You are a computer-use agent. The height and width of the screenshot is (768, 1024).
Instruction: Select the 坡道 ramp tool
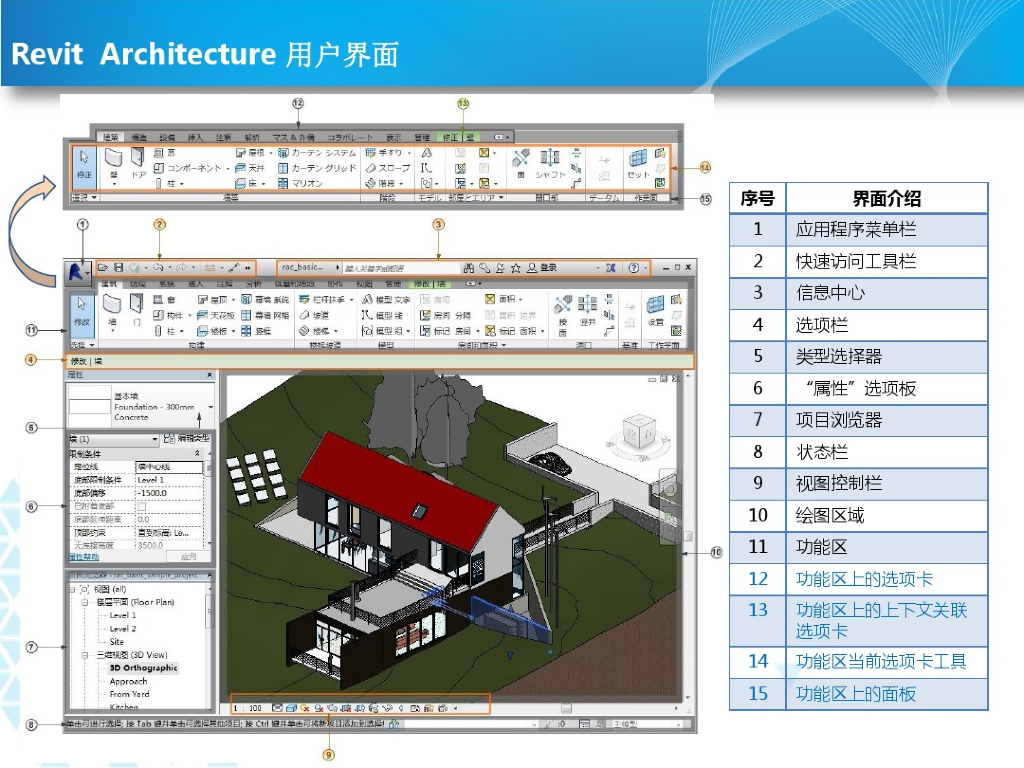pyautogui.click(x=314, y=315)
